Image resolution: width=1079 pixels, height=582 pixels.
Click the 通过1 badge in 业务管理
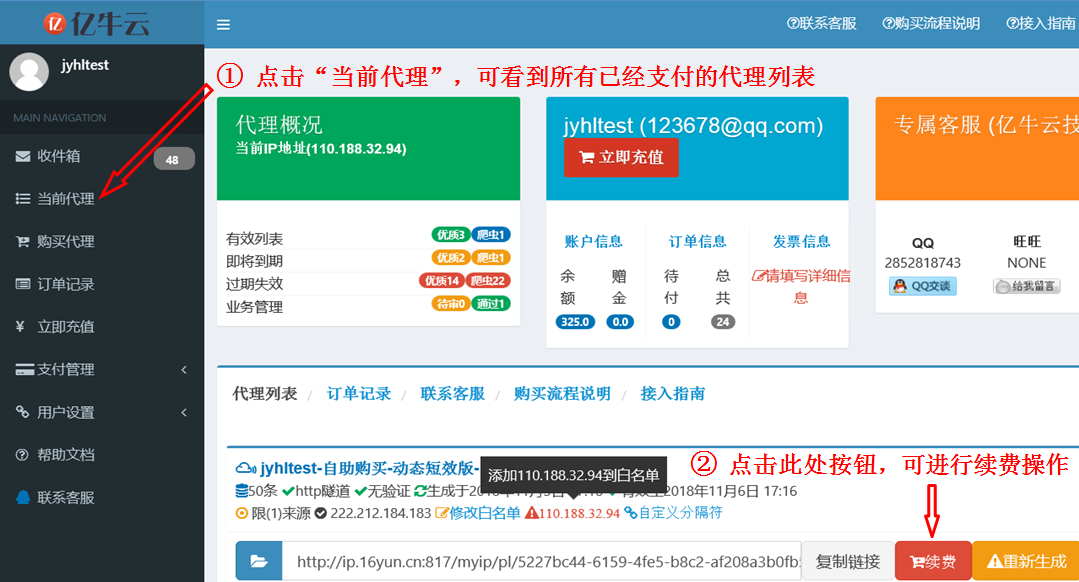pos(491,303)
